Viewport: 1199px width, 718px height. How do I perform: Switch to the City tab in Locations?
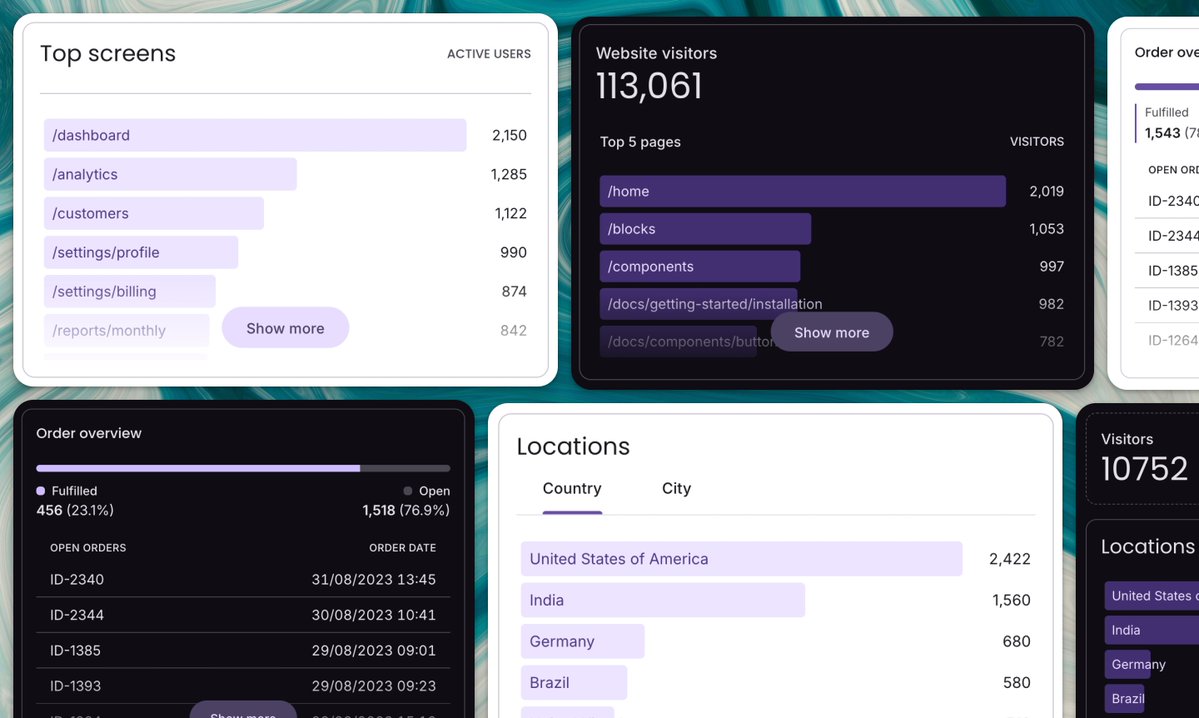click(676, 489)
